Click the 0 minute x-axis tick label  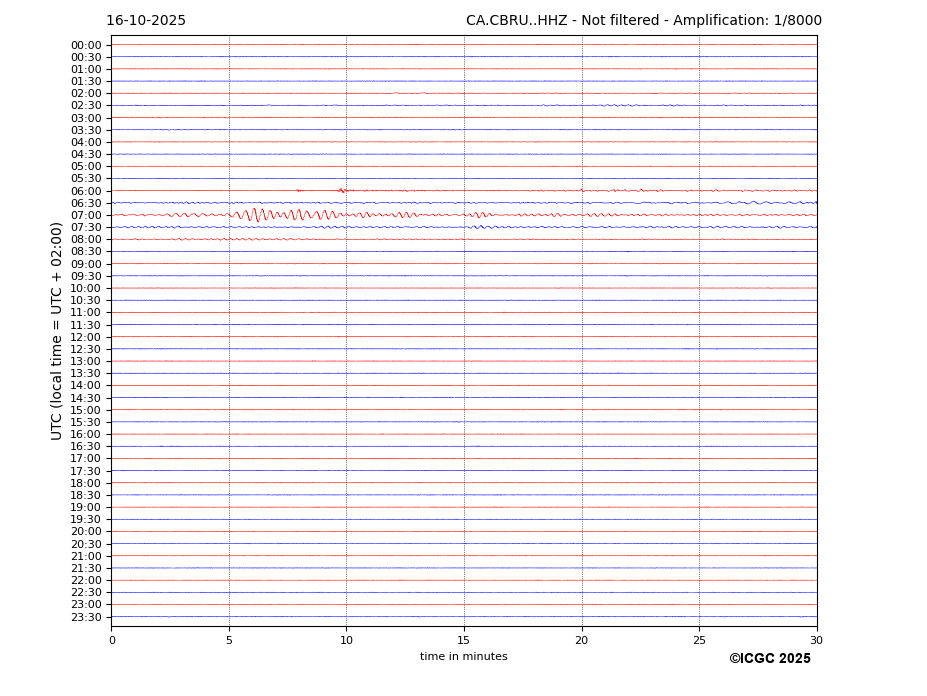pyautogui.click(x=112, y=640)
